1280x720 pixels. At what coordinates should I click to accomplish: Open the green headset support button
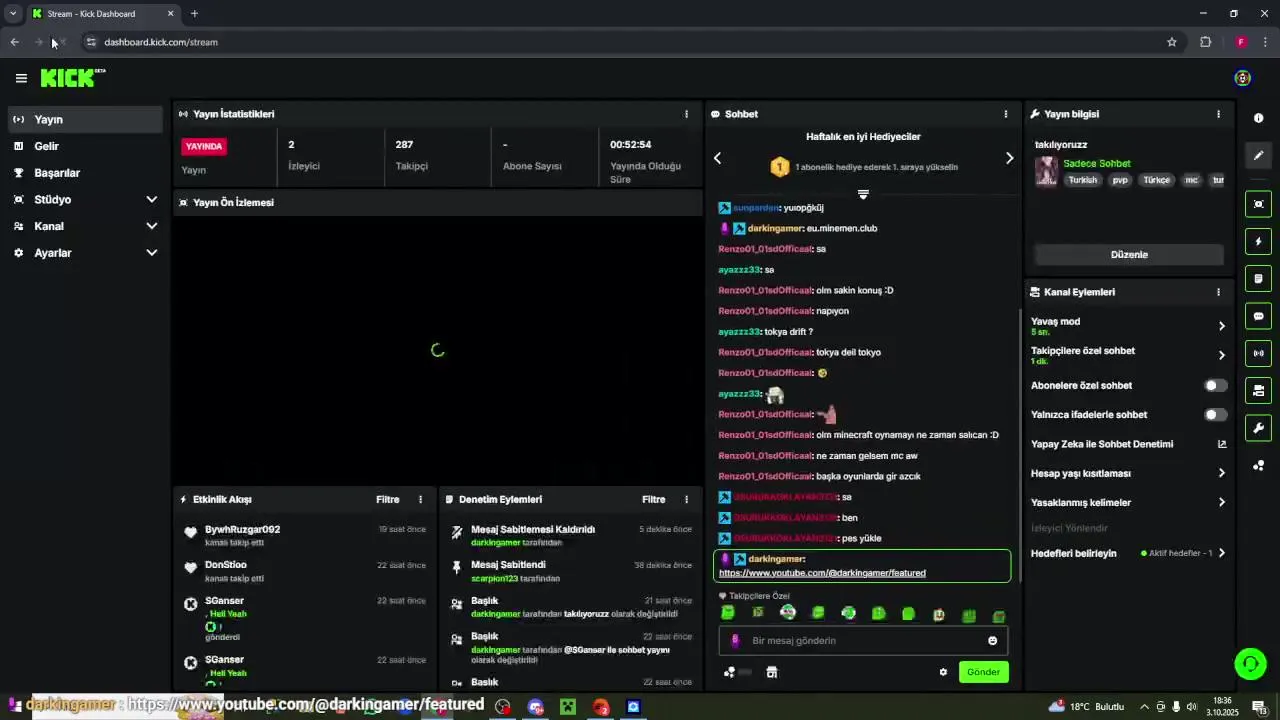pyautogui.click(x=1250, y=664)
